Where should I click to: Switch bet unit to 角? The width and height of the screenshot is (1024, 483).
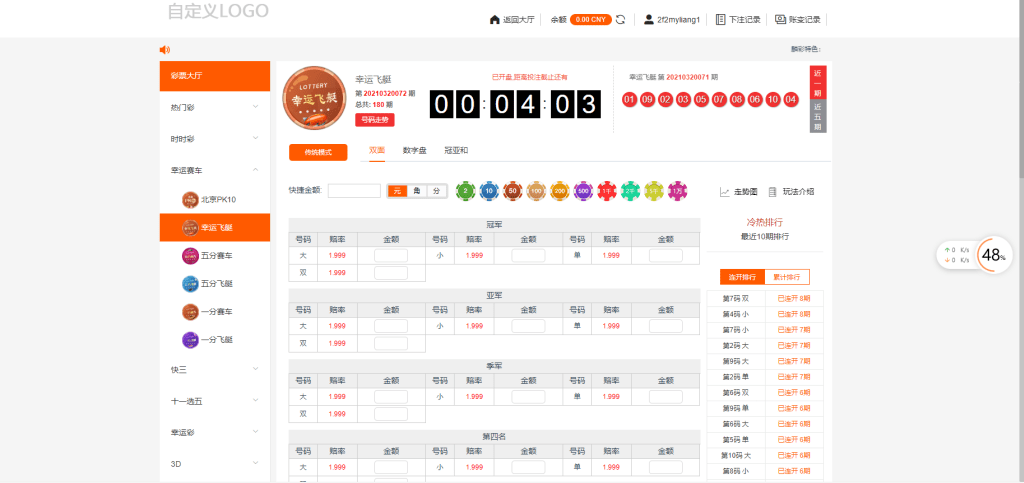417,191
